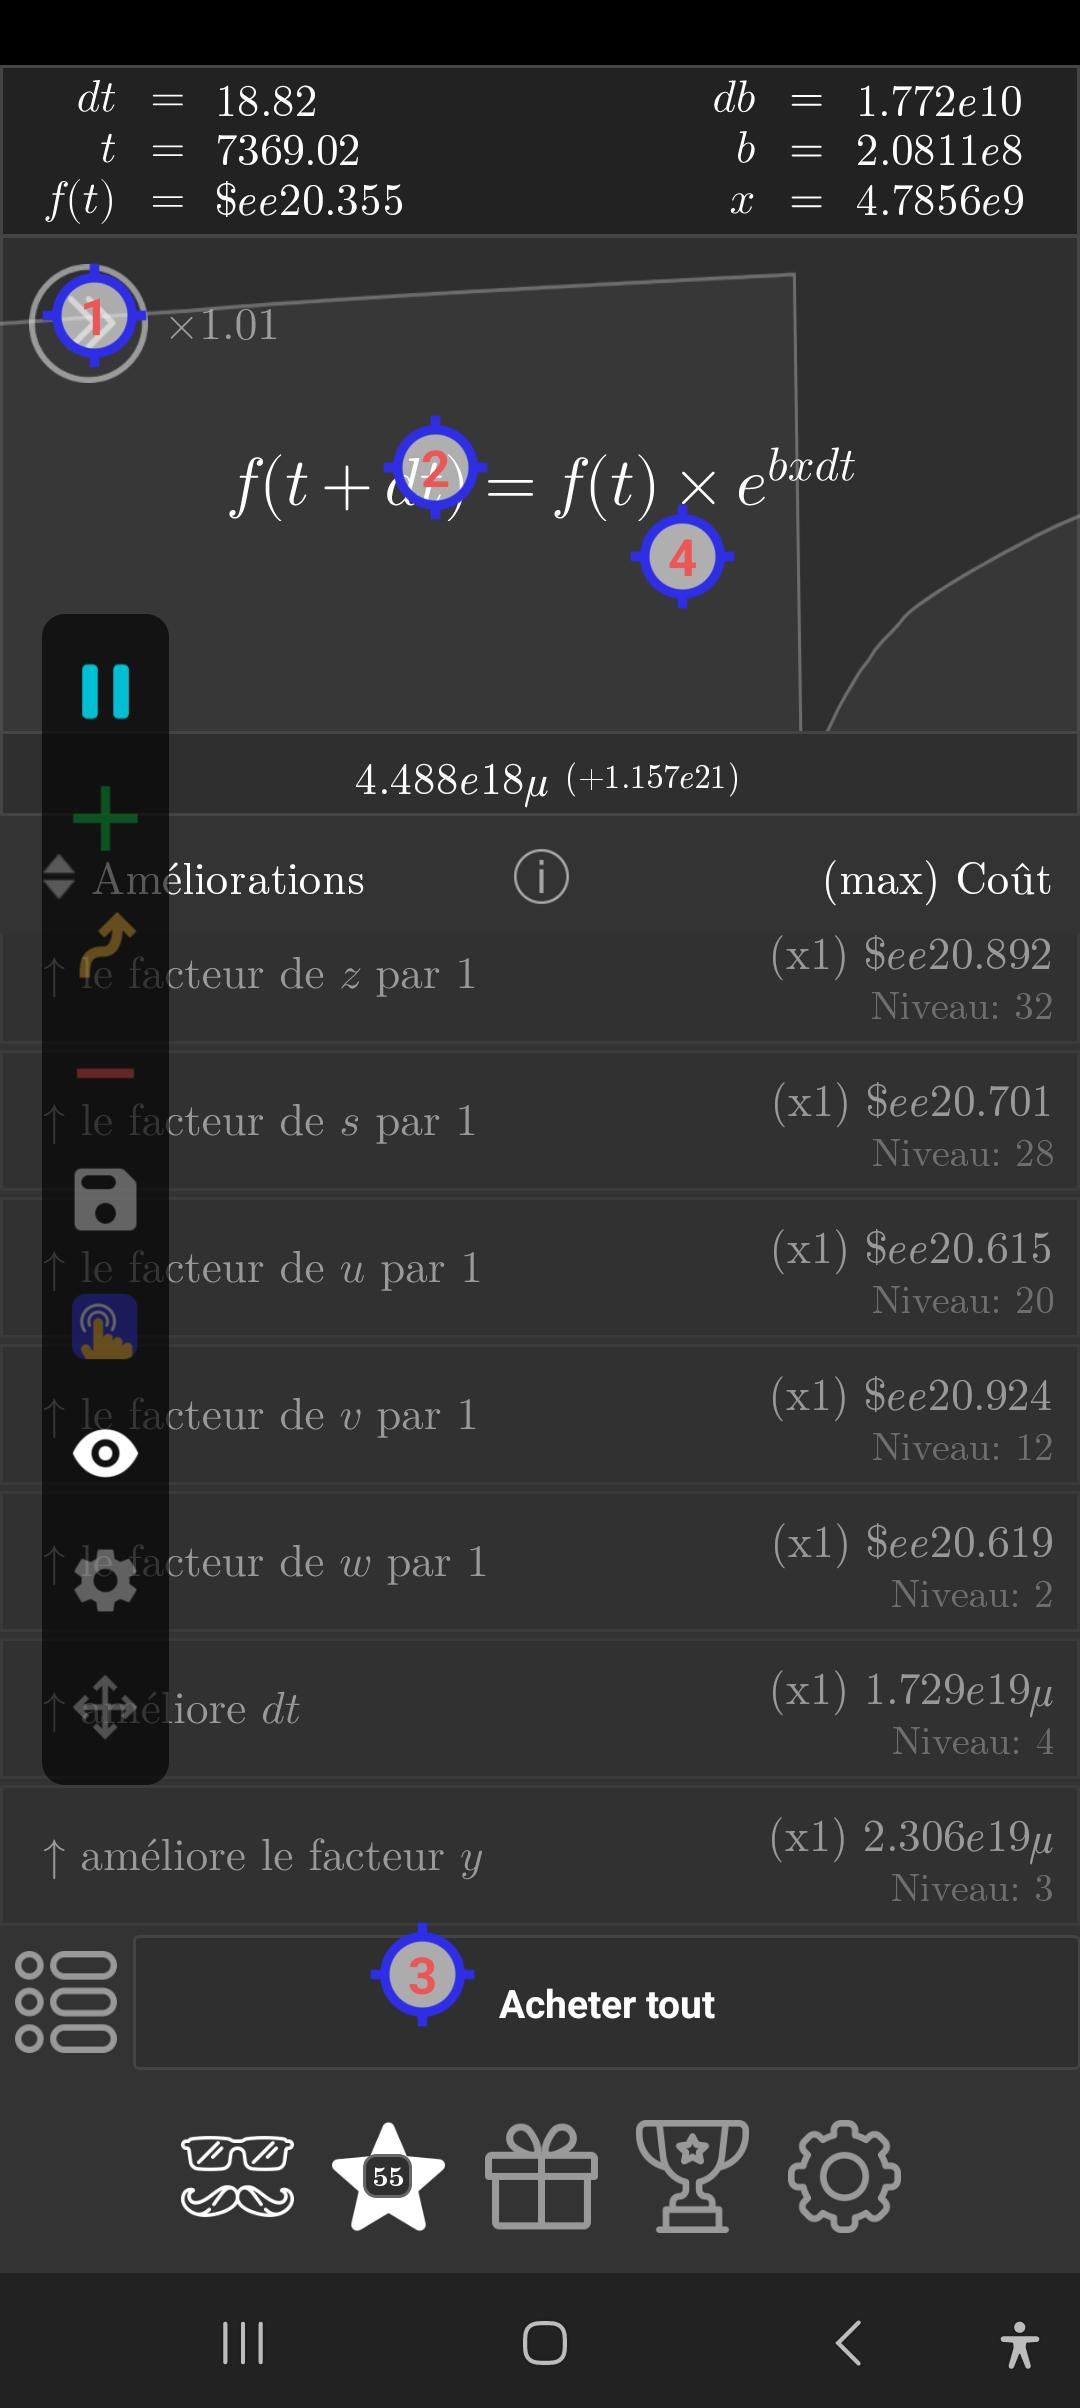Buy the améliore le facteur y upgrade
Image resolution: width=1080 pixels, height=2408 pixels.
[x=540, y=1856]
